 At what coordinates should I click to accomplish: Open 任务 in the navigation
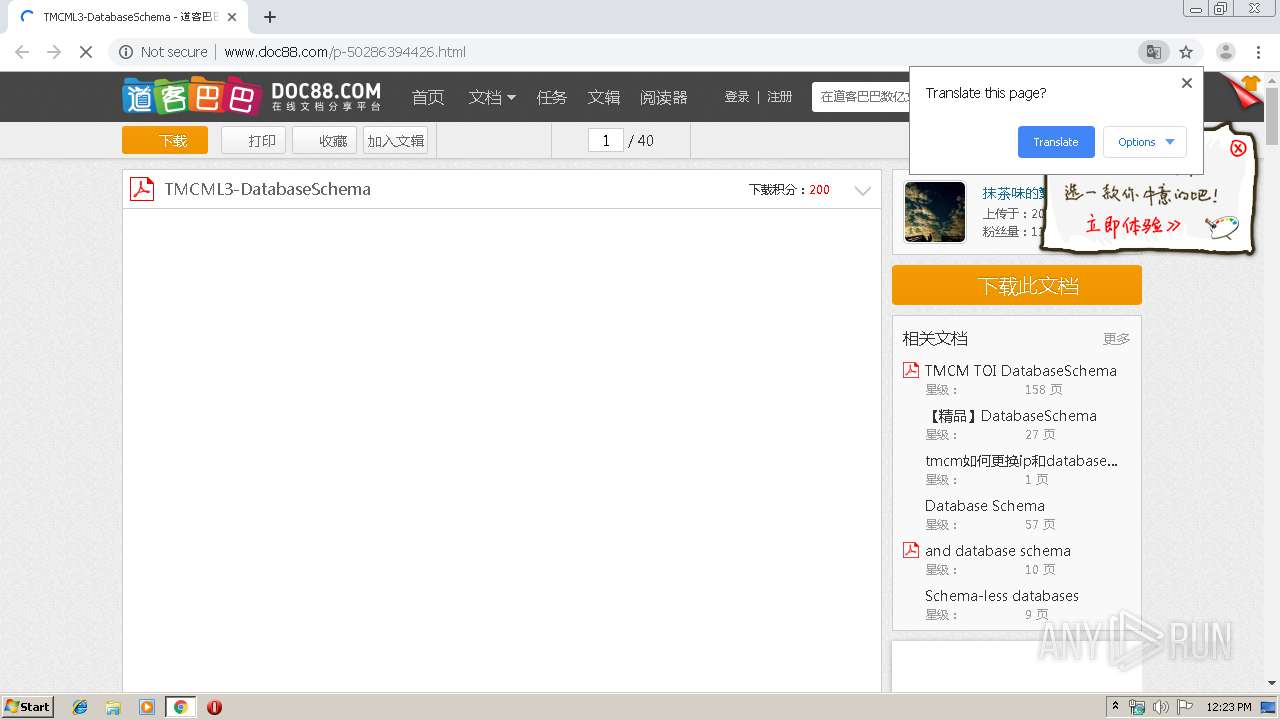(552, 97)
